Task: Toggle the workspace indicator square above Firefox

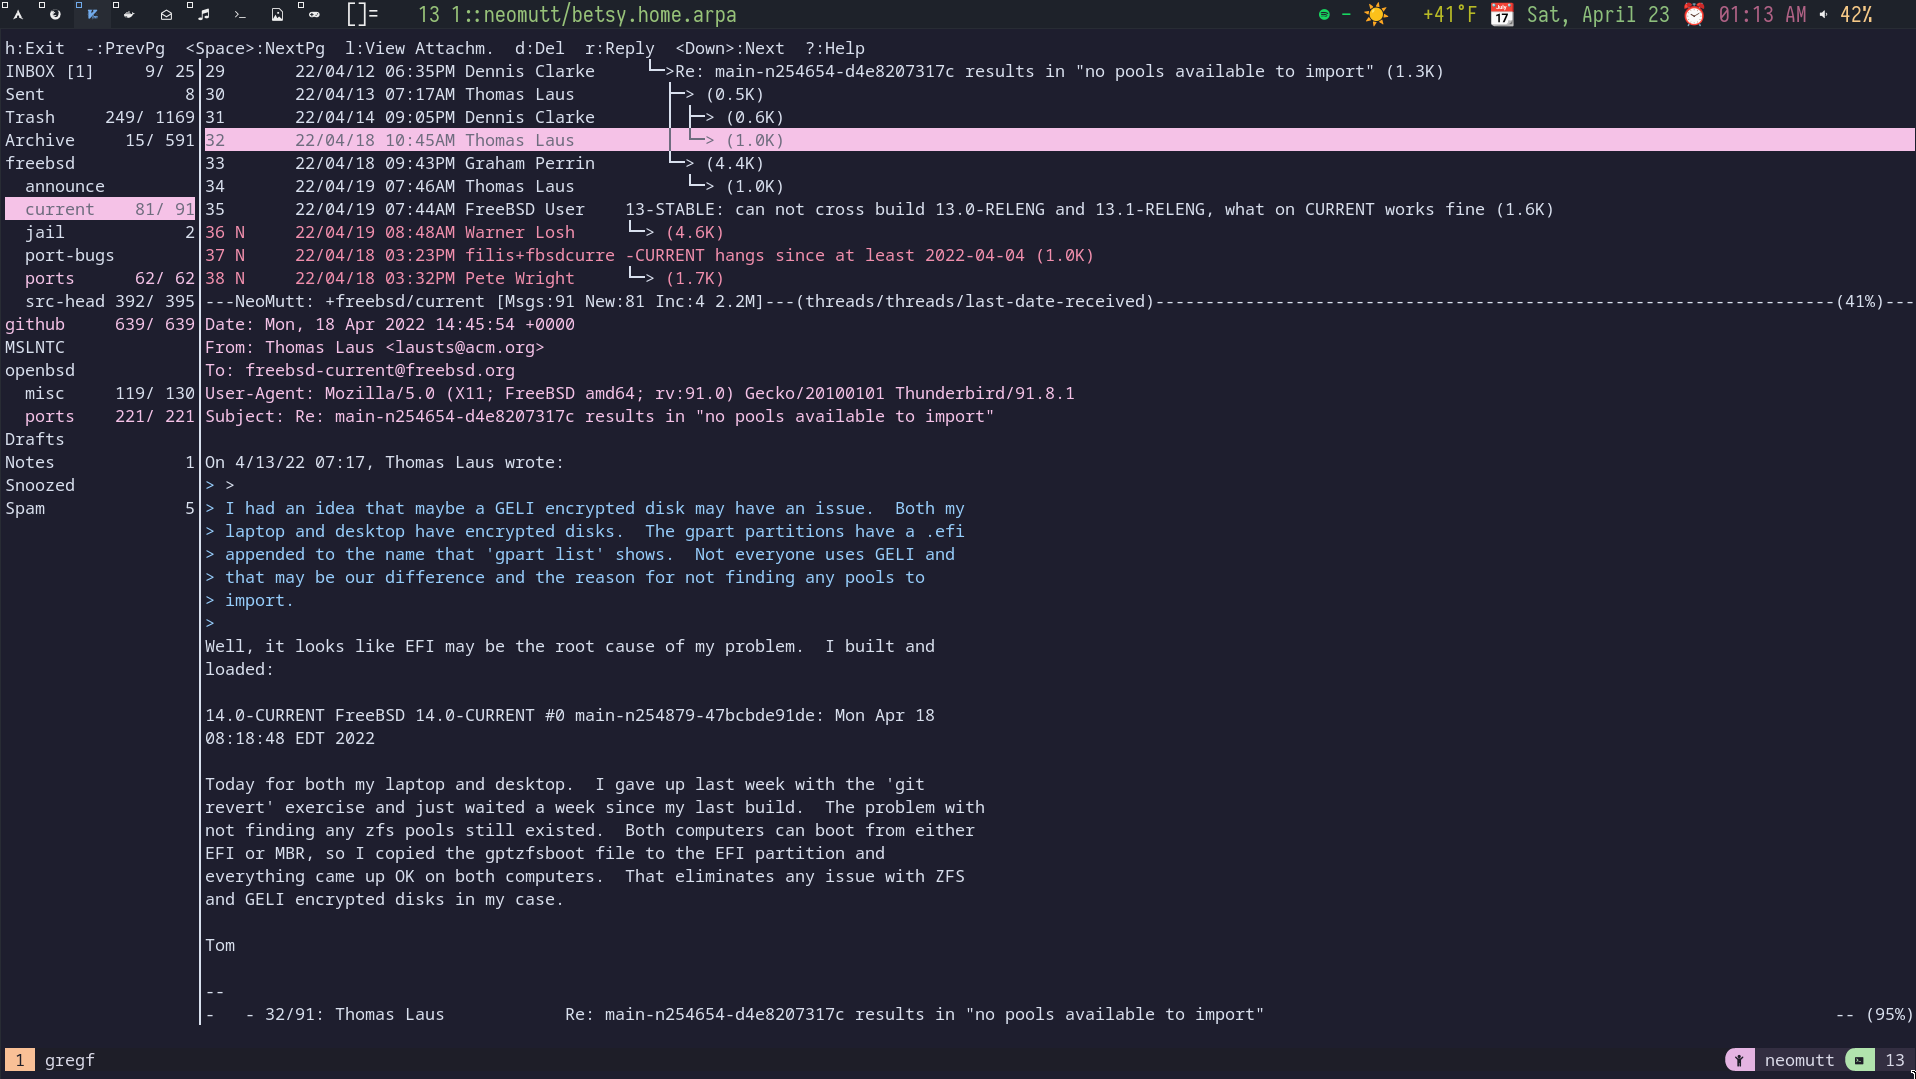Action: (x=42, y=5)
